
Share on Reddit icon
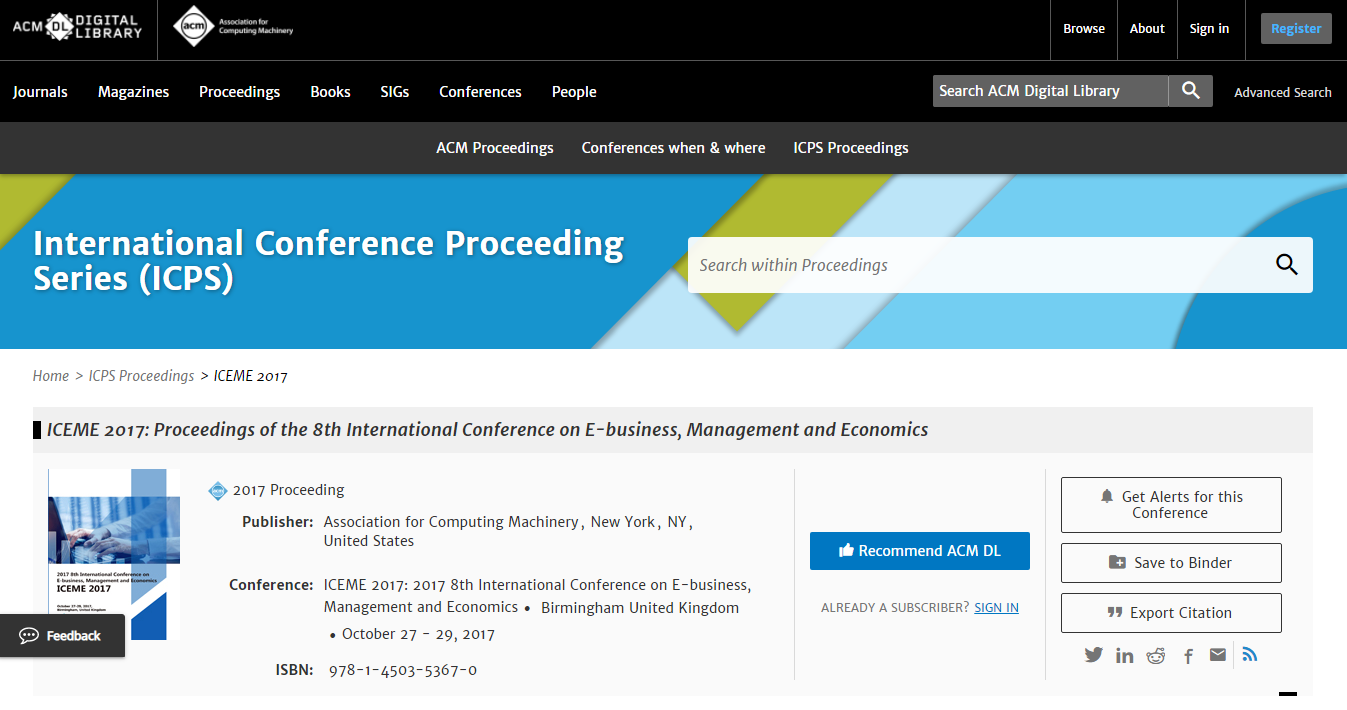[1156, 655]
